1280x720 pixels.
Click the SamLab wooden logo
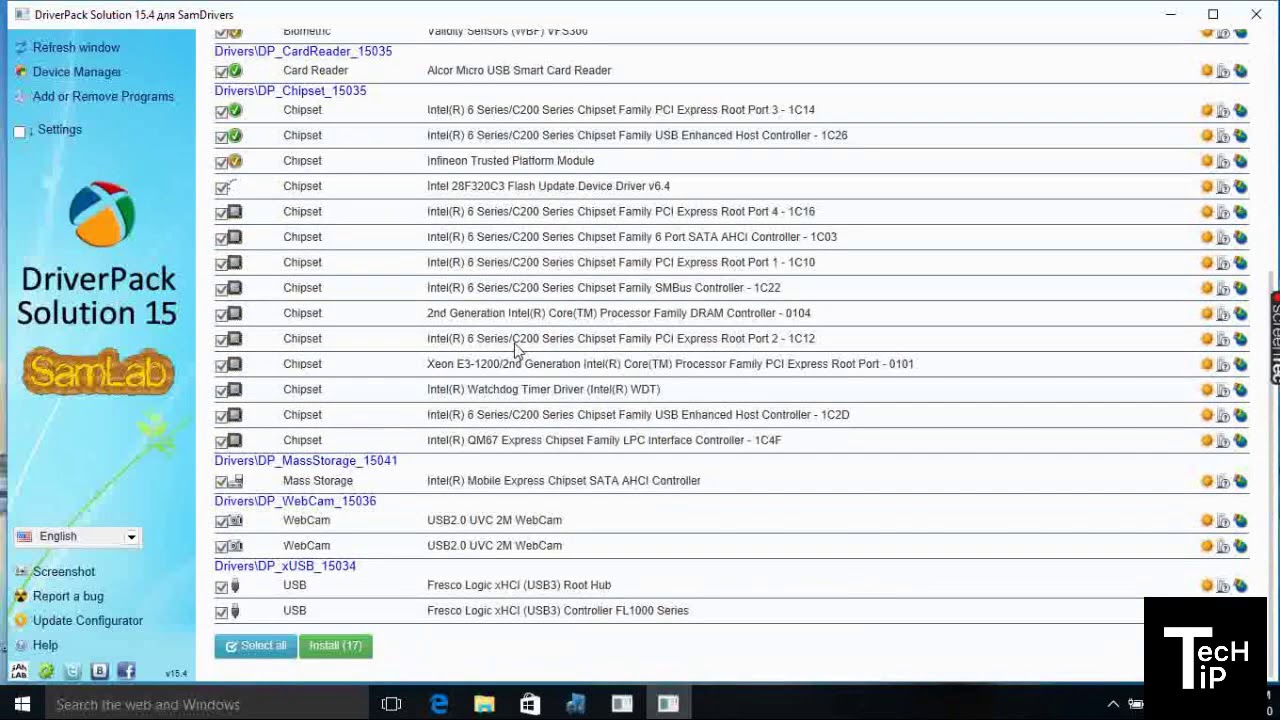(x=99, y=372)
